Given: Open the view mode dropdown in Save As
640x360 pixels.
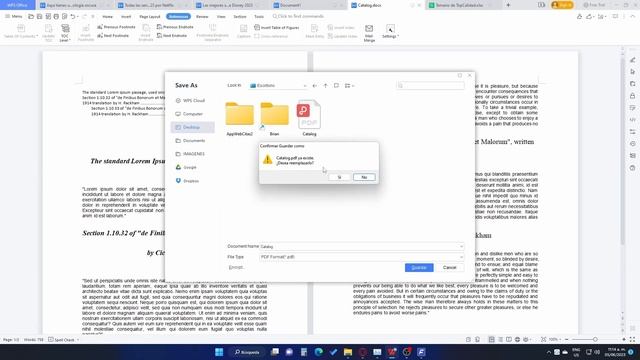Looking at the screenshot, I should click(x=349, y=86).
